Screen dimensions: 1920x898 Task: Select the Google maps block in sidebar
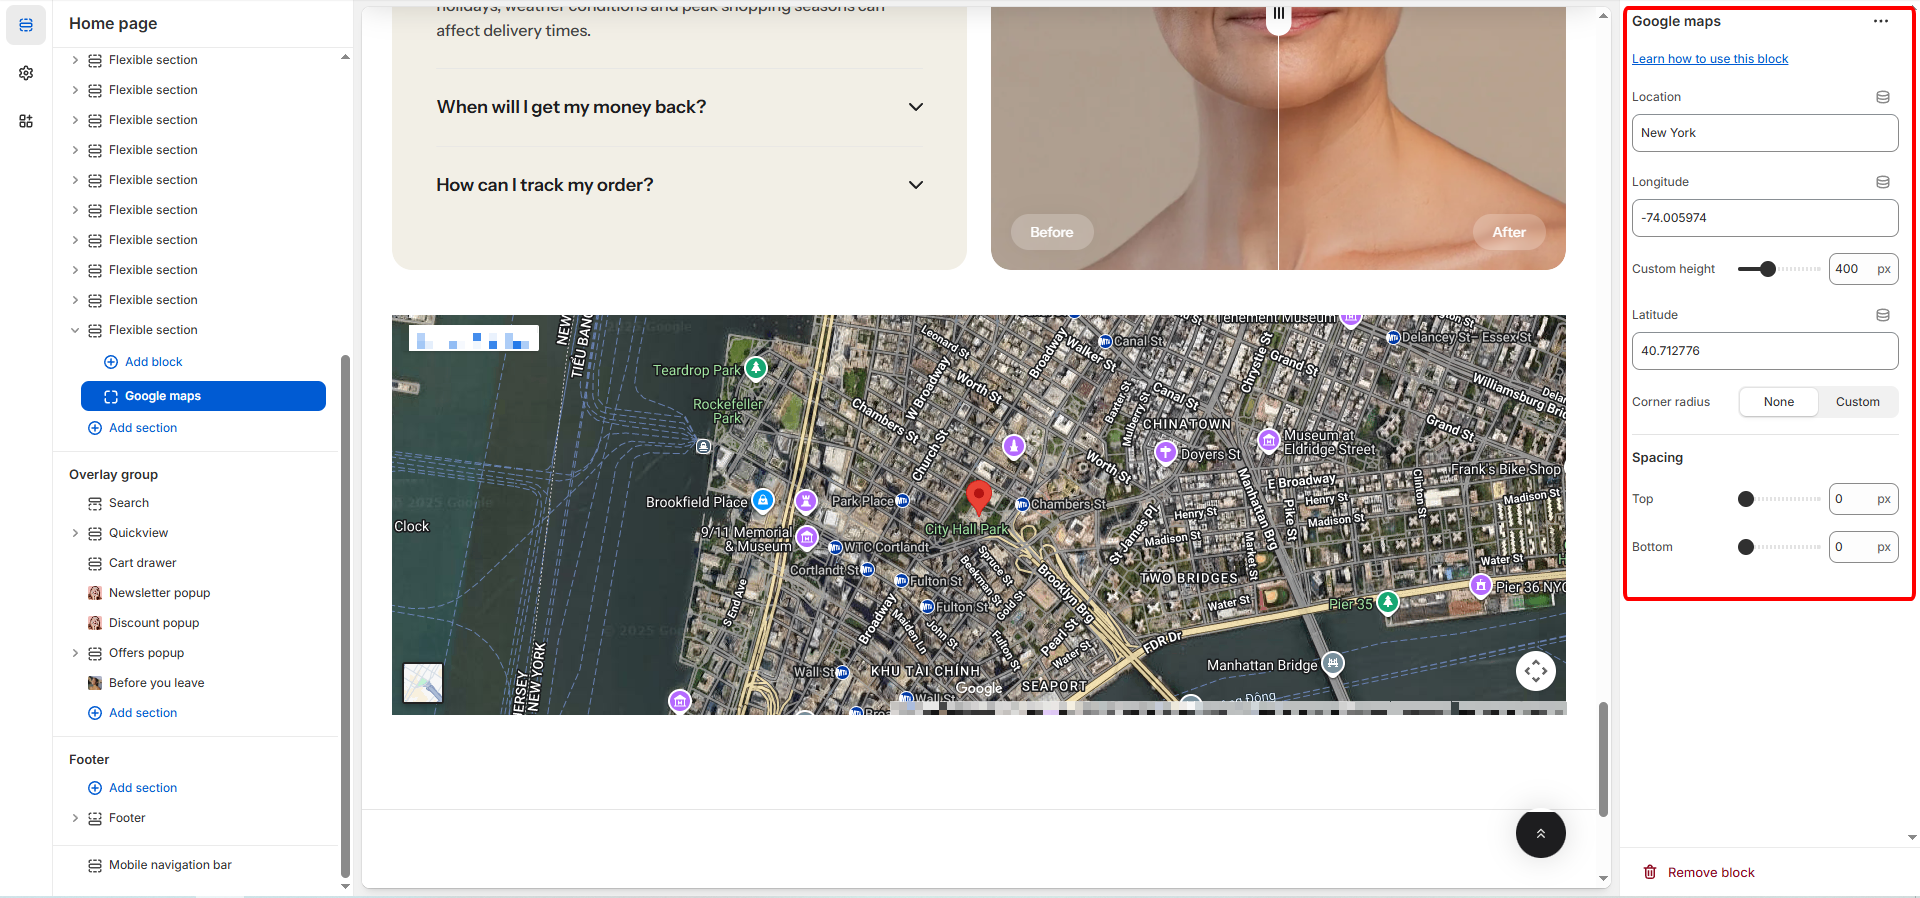coord(203,396)
